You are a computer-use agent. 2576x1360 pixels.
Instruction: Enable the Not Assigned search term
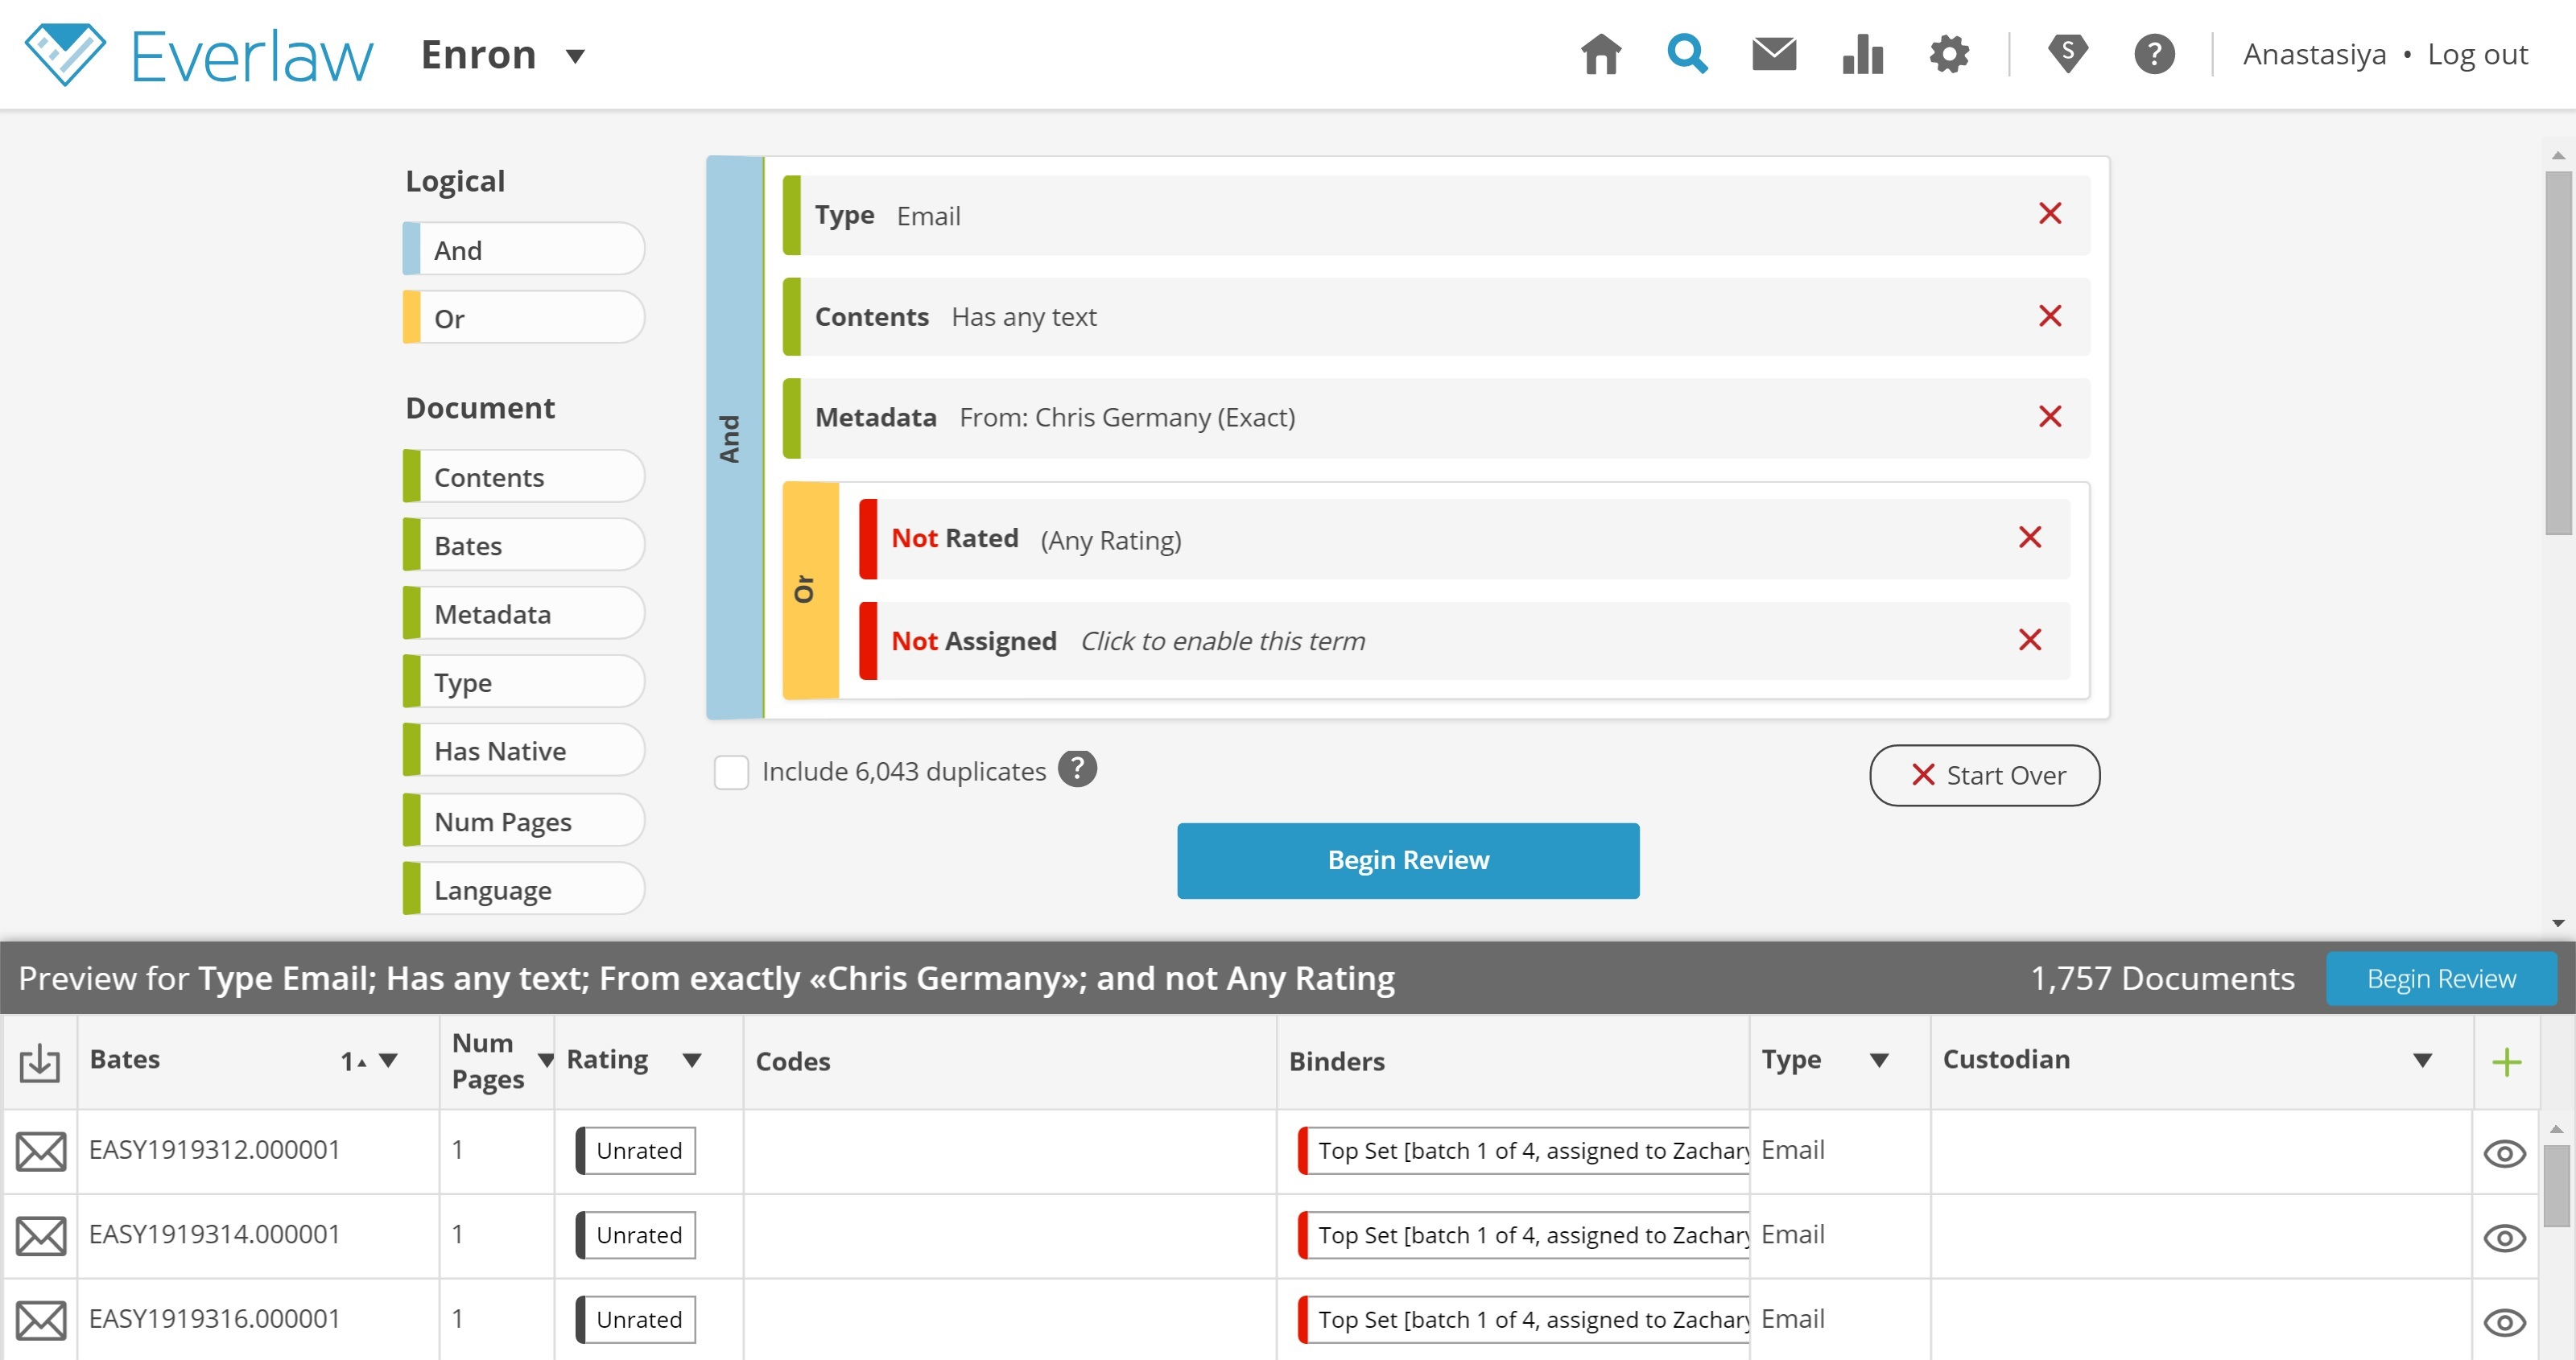pyautogui.click(x=1222, y=641)
